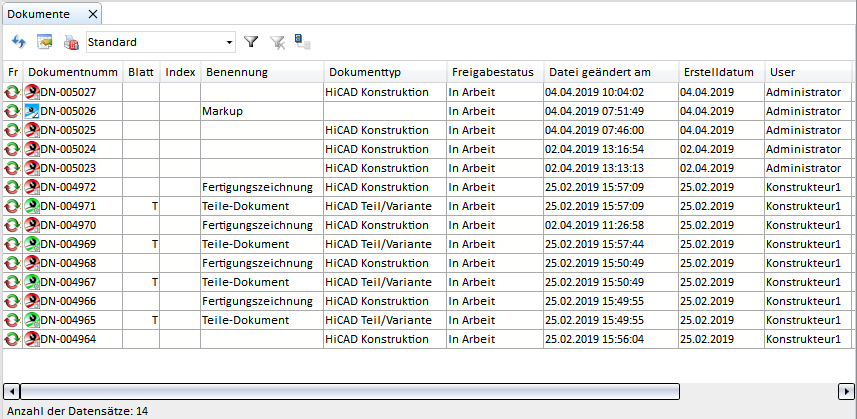Click the printer report toolbar icon
Screen dimensions: 857x419
click(x=71, y=42)
